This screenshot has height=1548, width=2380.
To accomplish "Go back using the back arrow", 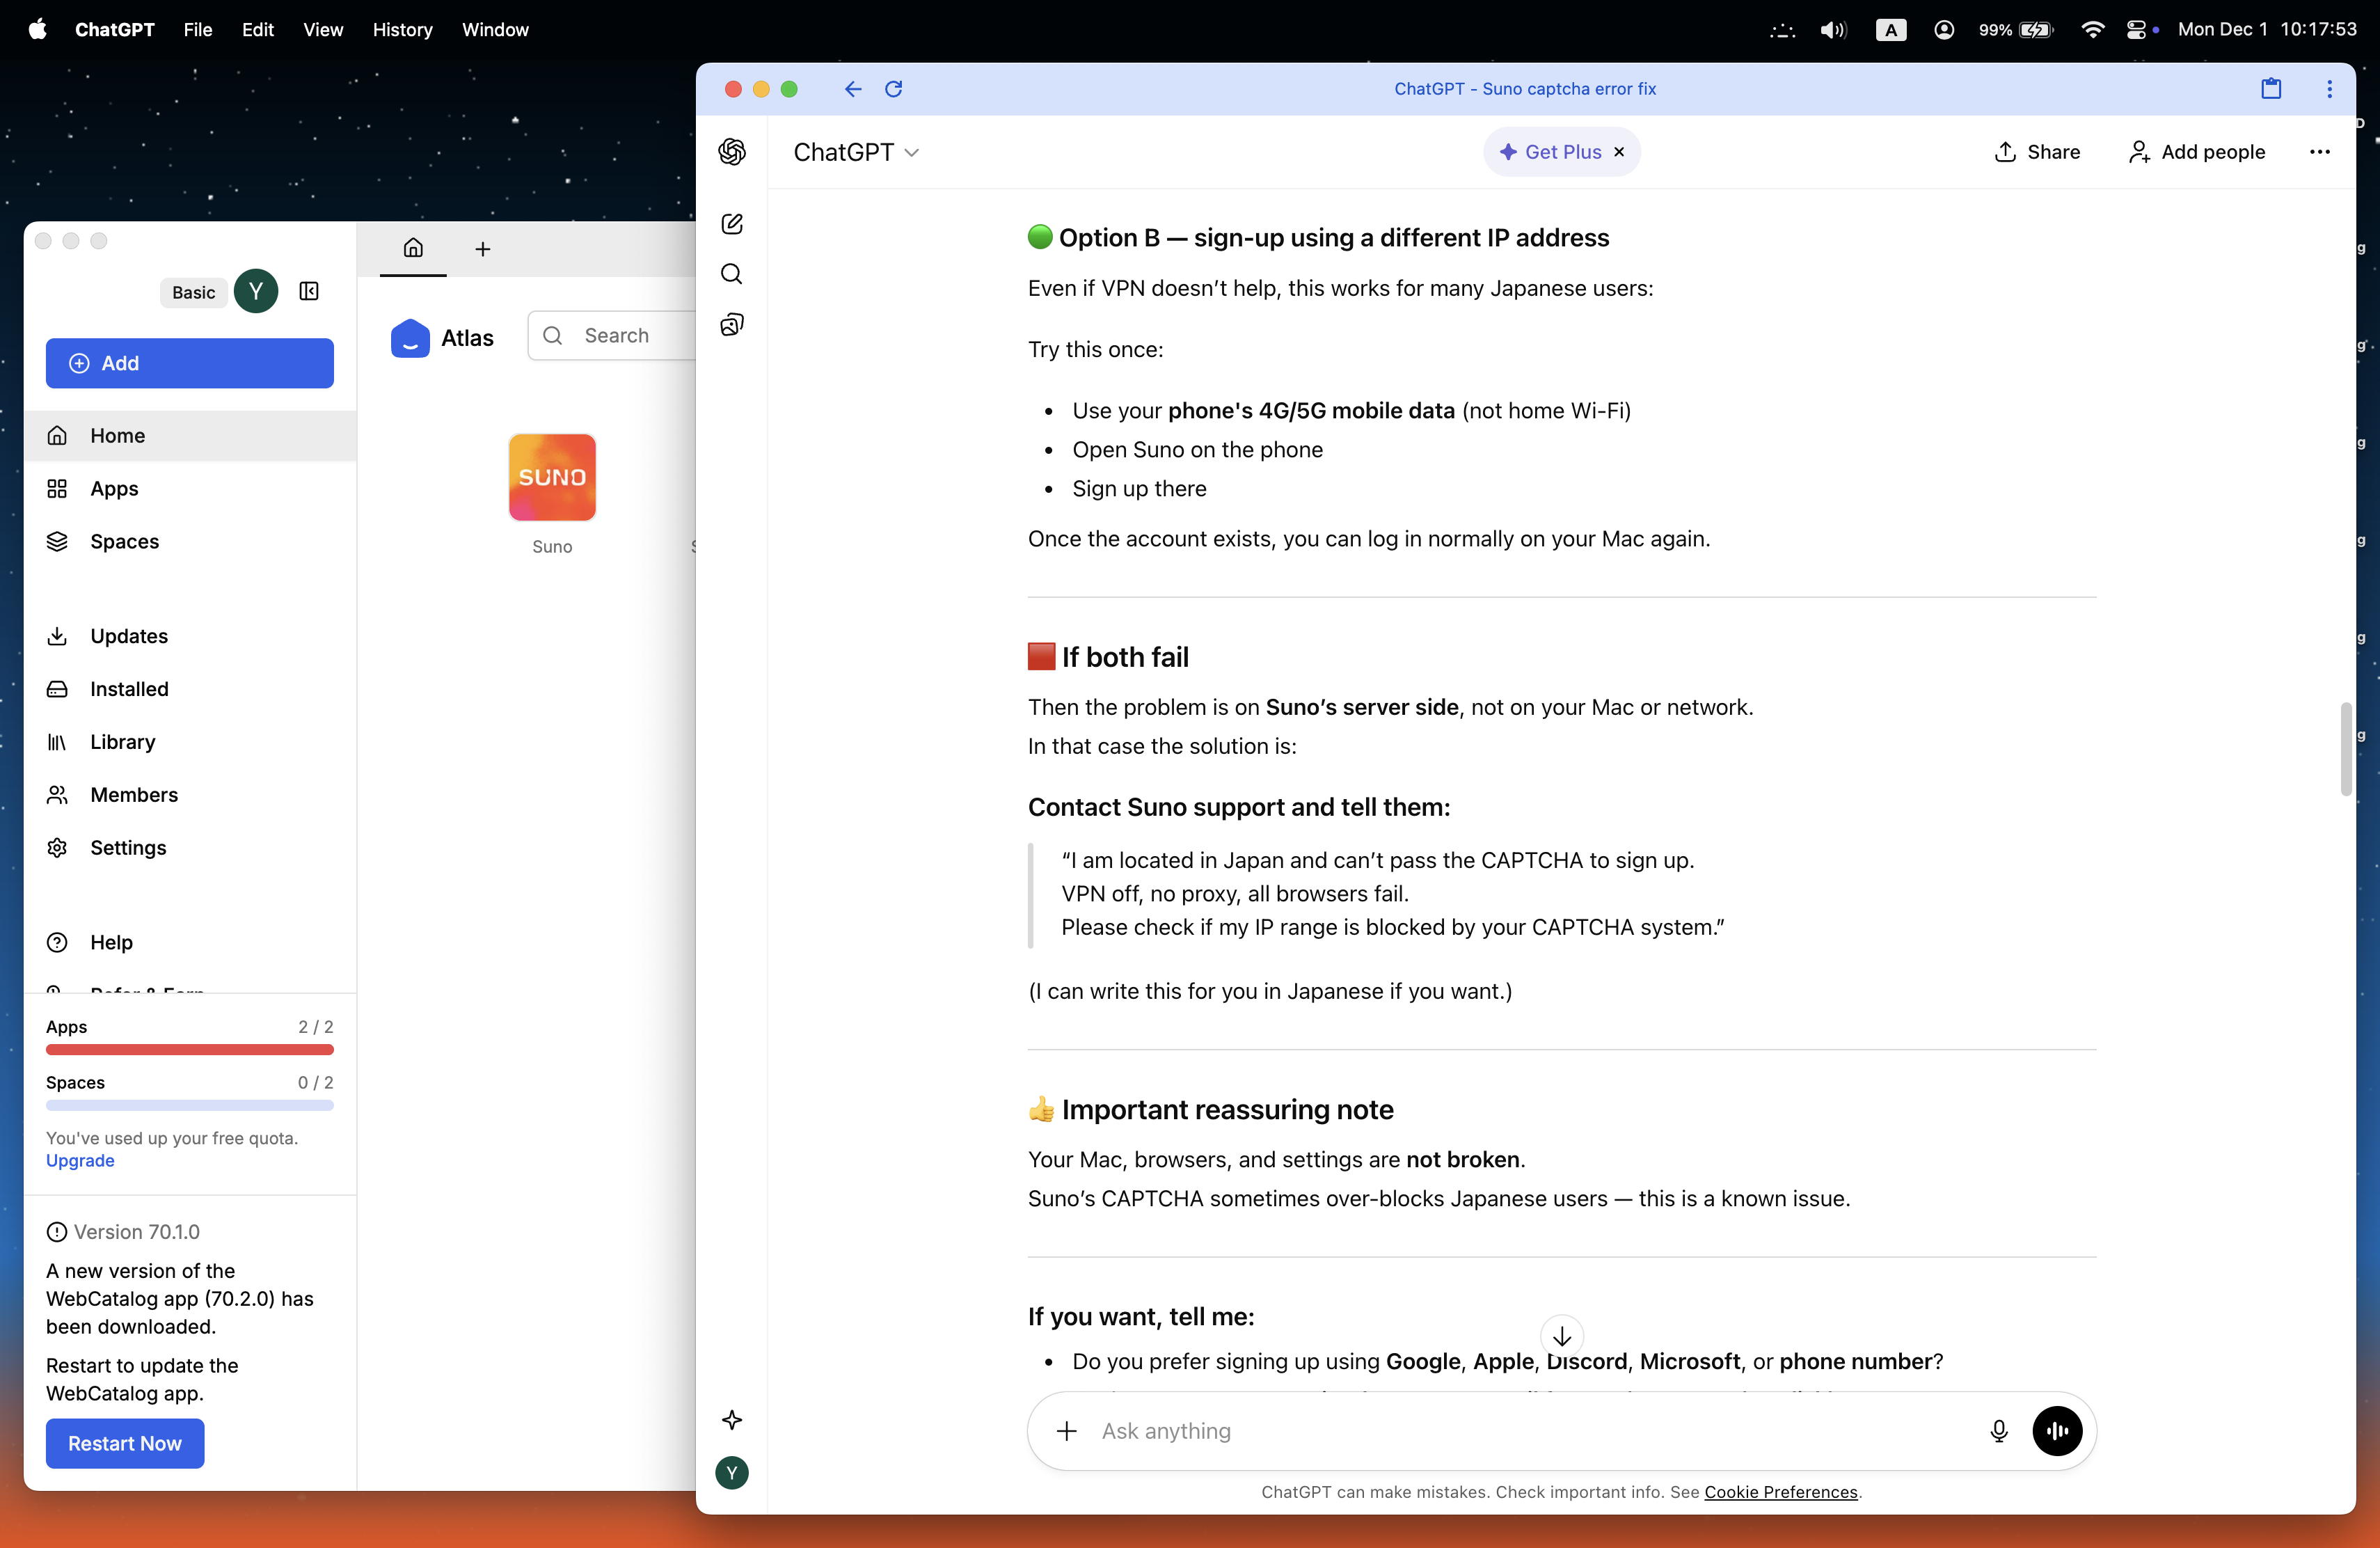I will [852, 89].
